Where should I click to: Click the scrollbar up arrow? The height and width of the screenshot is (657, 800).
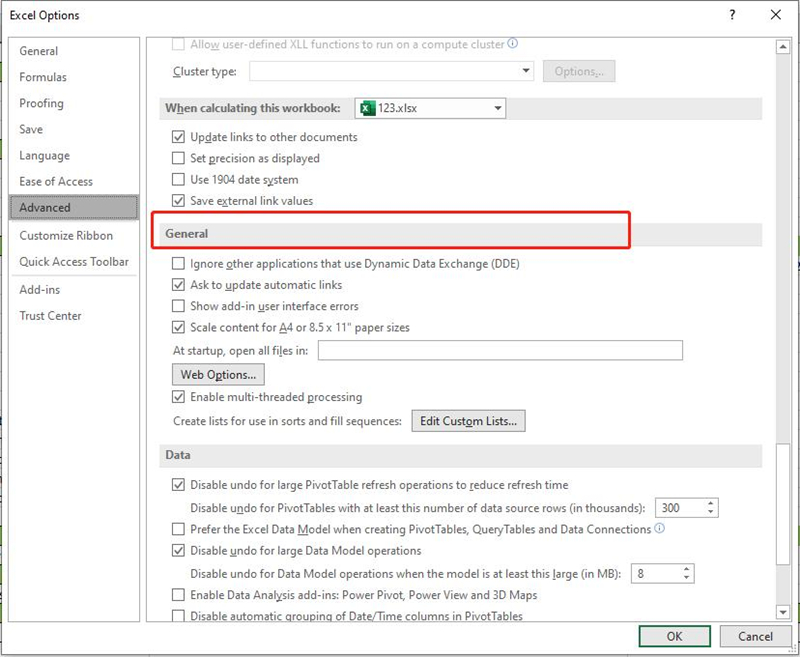(783, 46)
